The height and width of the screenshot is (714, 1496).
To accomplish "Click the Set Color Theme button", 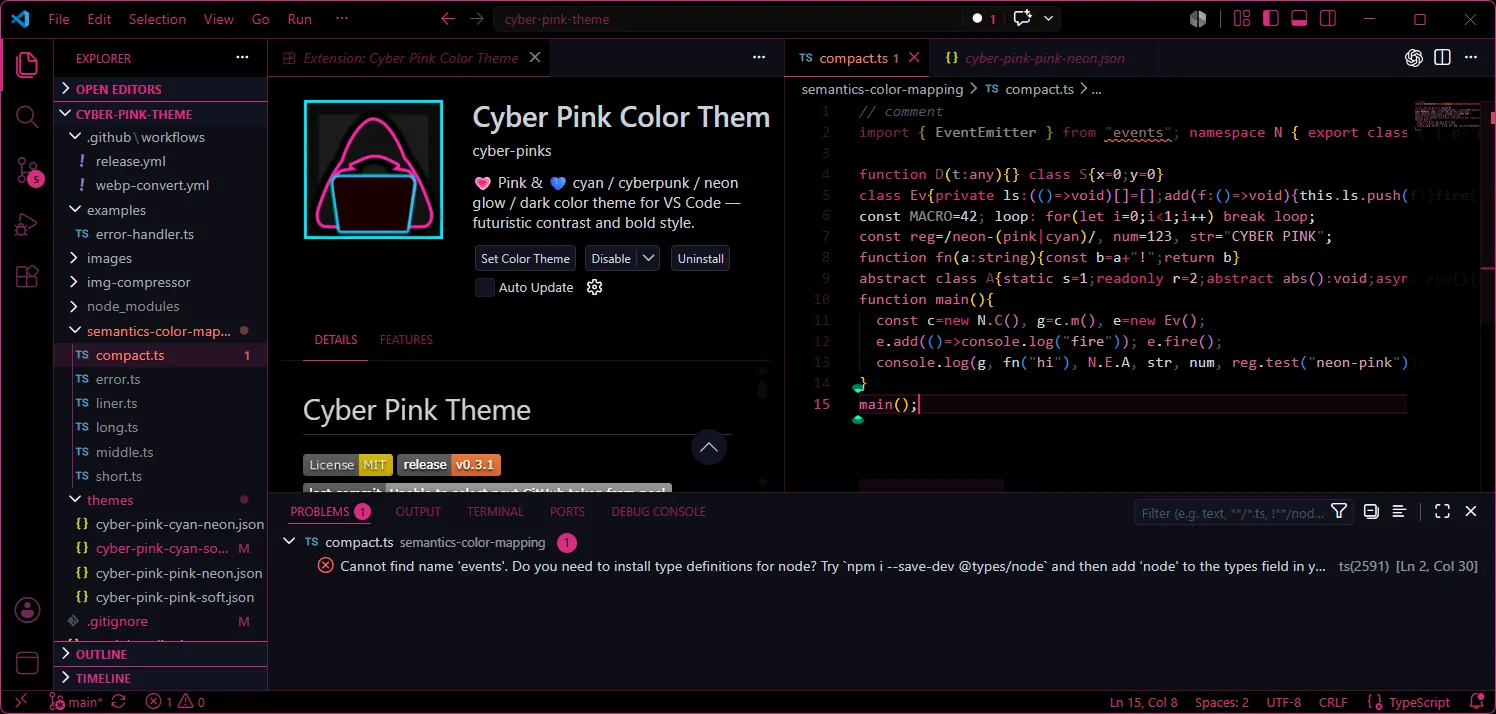I will click(525, 258).
